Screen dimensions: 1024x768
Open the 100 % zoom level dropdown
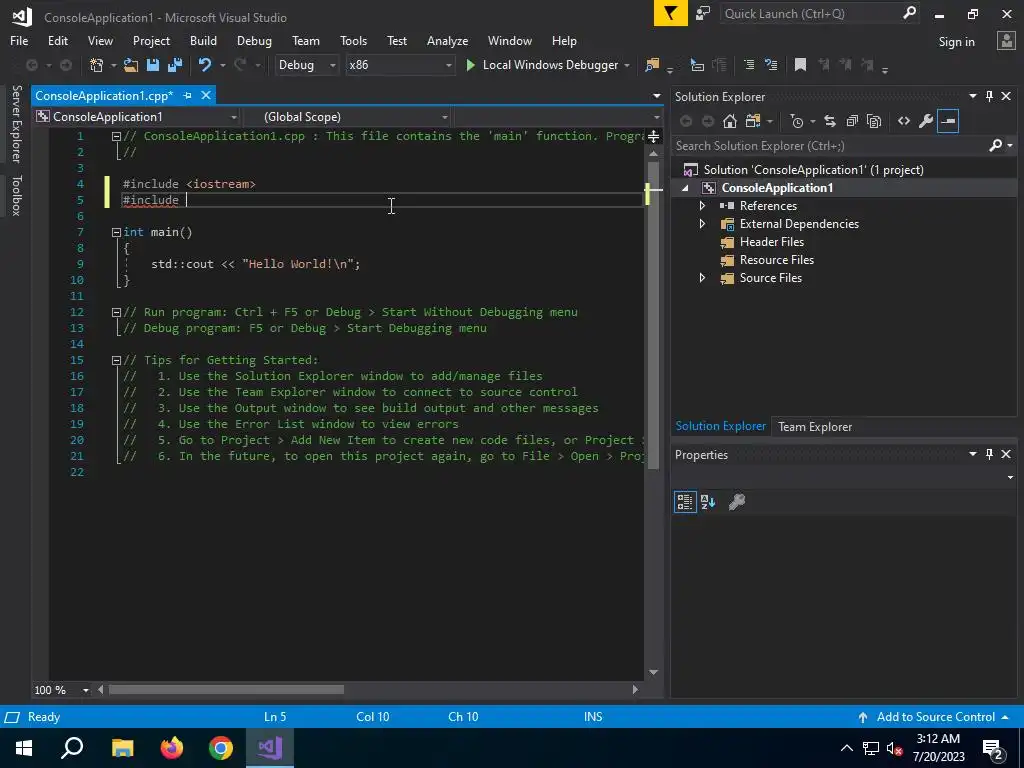tap(62, 690)
